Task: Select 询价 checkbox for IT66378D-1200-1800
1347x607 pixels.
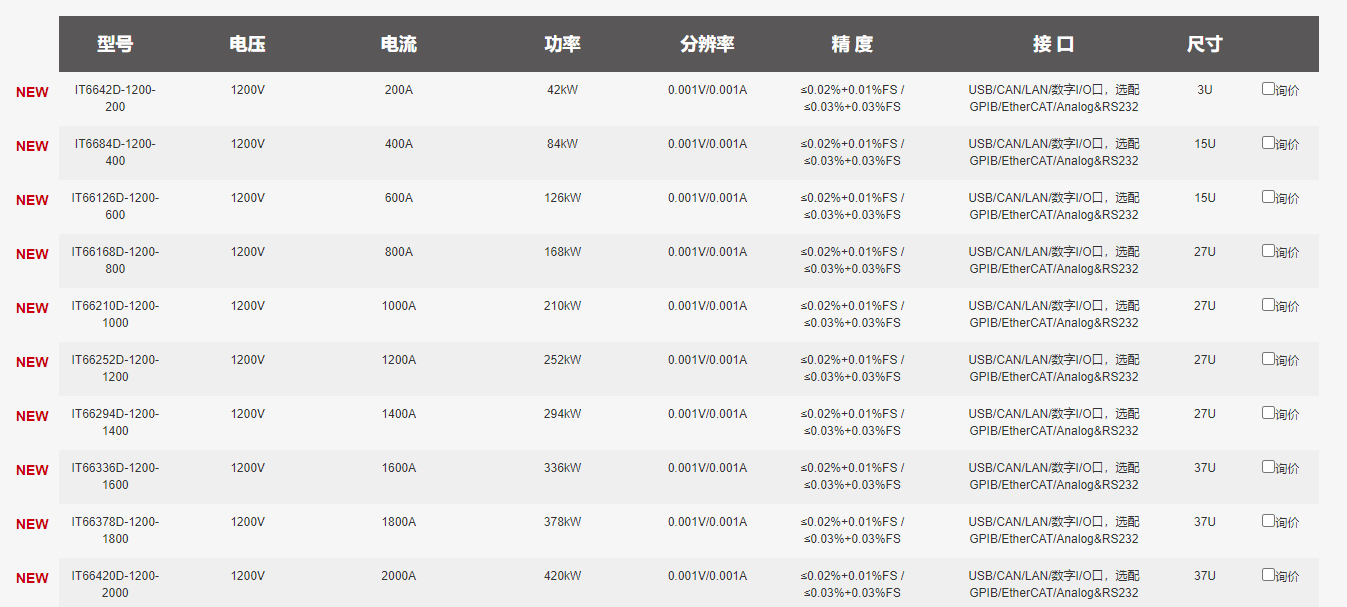Action: click(x=1268, y=521)
